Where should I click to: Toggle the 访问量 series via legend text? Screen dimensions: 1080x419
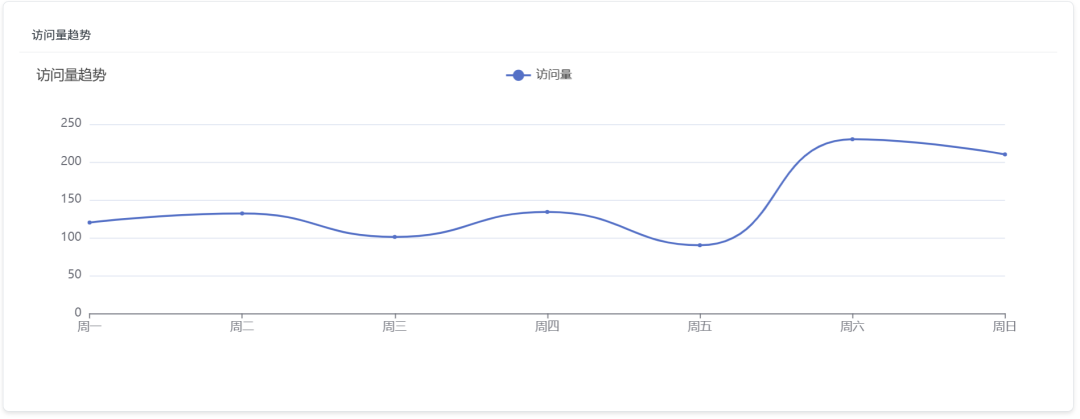click(554, 75)
